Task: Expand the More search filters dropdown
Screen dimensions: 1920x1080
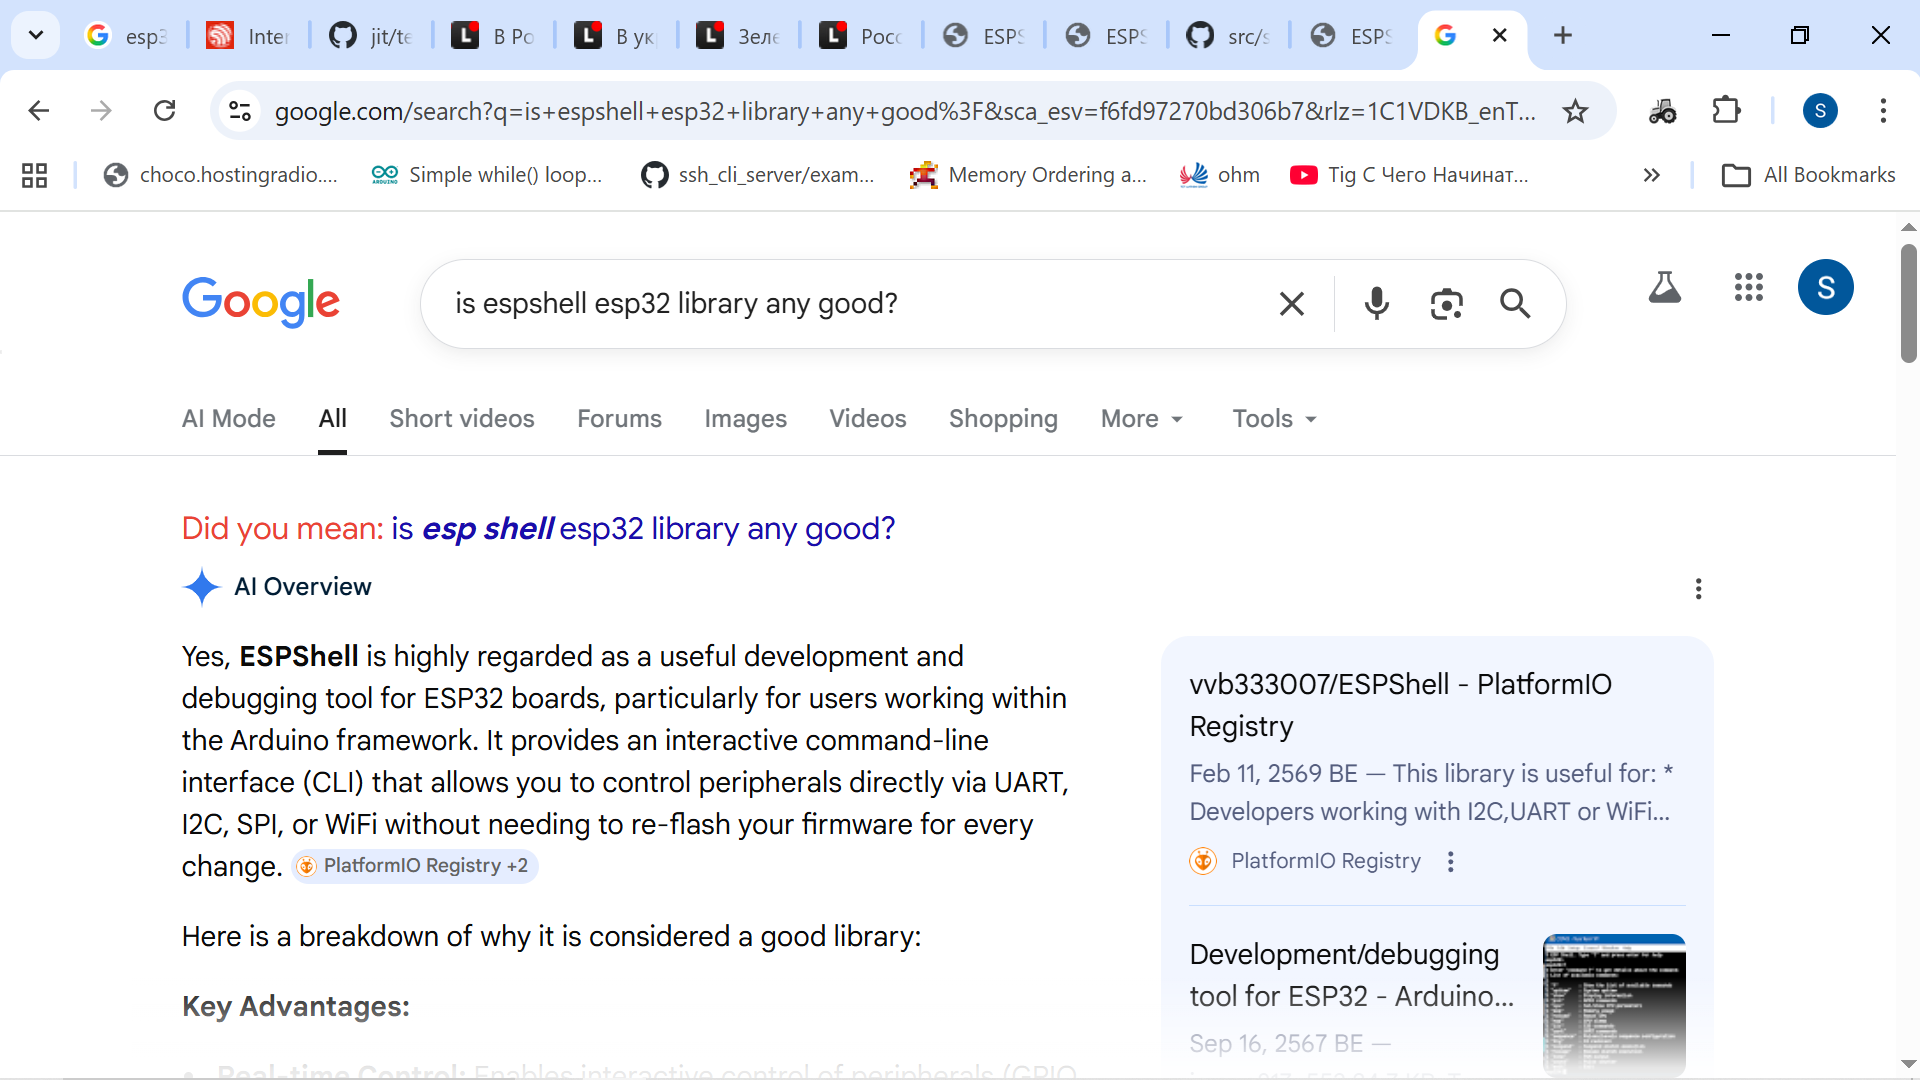Action: tap(1142, 418)
